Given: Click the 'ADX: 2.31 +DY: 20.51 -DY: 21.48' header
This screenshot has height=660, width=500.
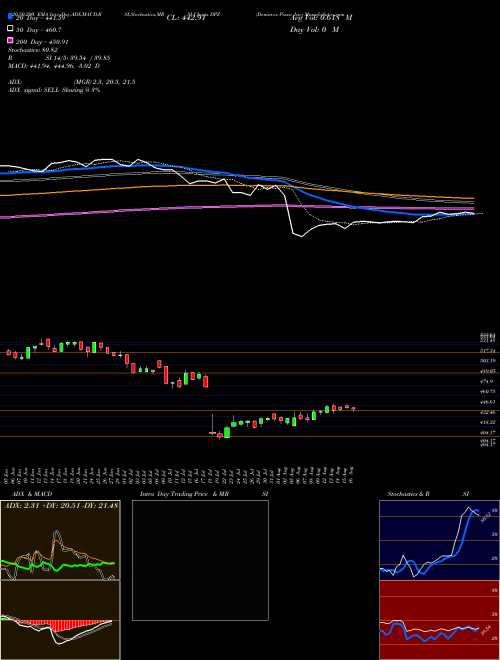Looking at the screenshot, I should (x=61, y=505).
